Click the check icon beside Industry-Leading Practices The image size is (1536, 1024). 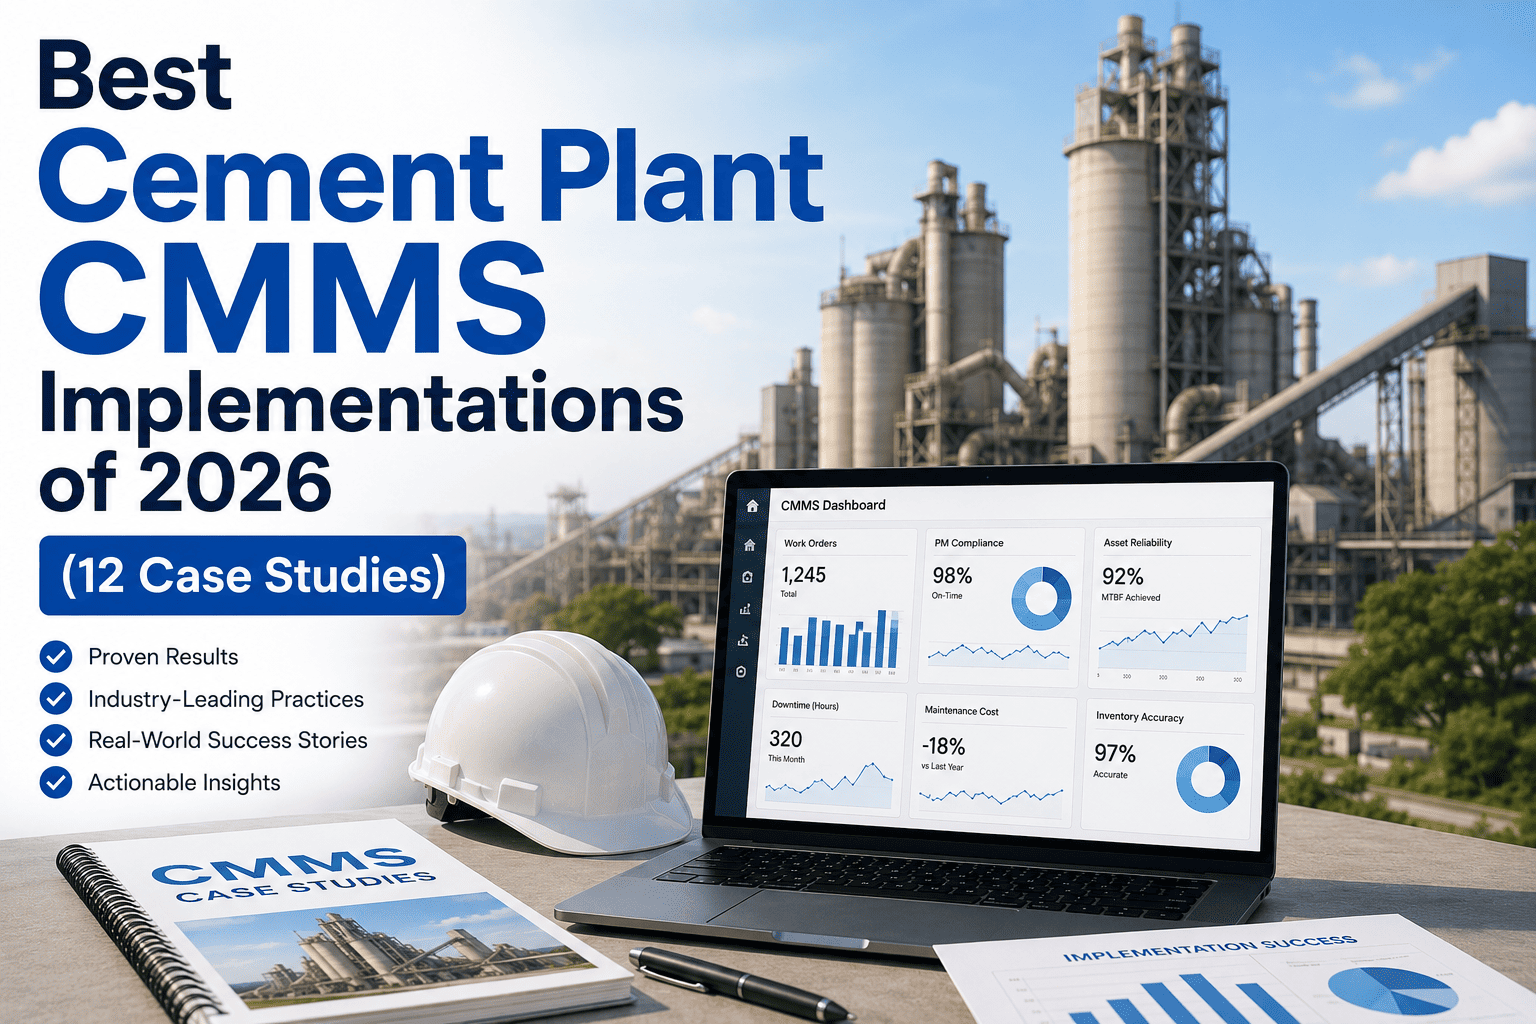click(56, 699)
